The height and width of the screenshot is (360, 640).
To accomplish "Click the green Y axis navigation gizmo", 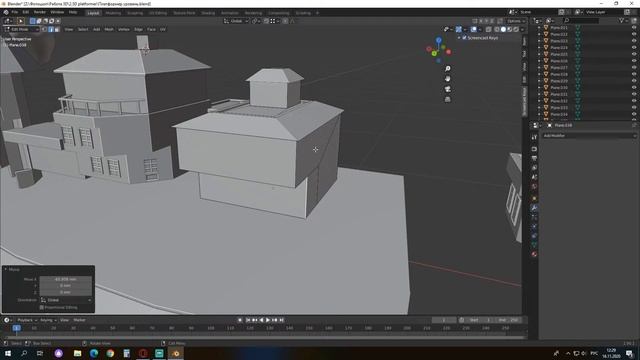I will (x=434, y=53).
